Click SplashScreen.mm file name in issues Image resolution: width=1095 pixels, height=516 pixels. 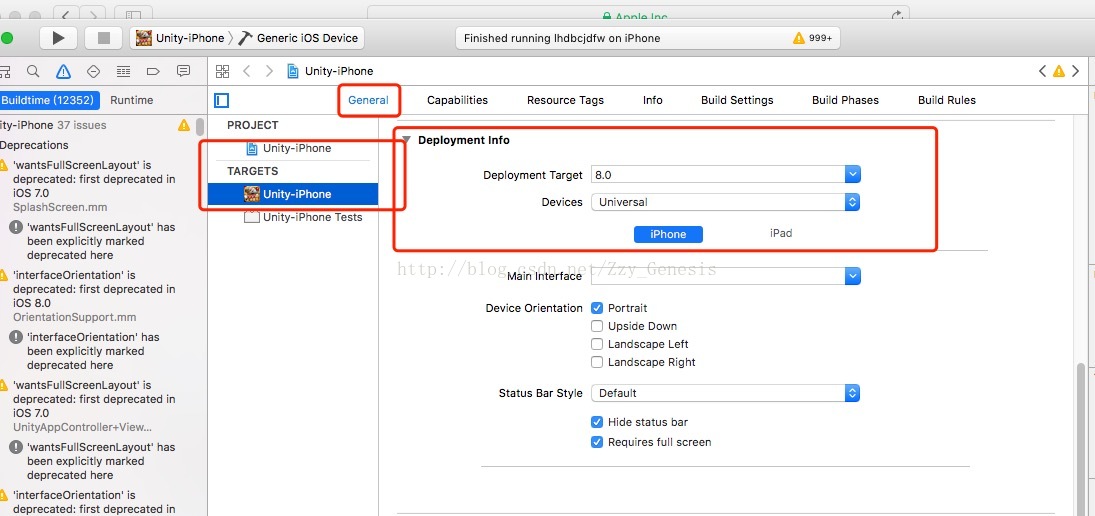click(60, 207)
